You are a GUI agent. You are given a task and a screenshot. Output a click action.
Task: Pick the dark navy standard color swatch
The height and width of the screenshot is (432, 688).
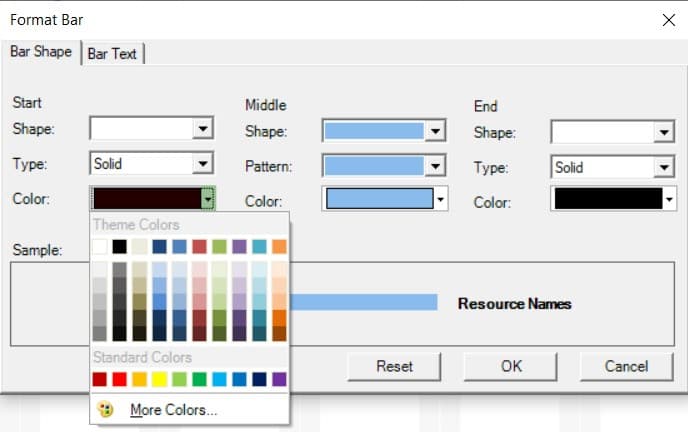click(x=259, y=379)
